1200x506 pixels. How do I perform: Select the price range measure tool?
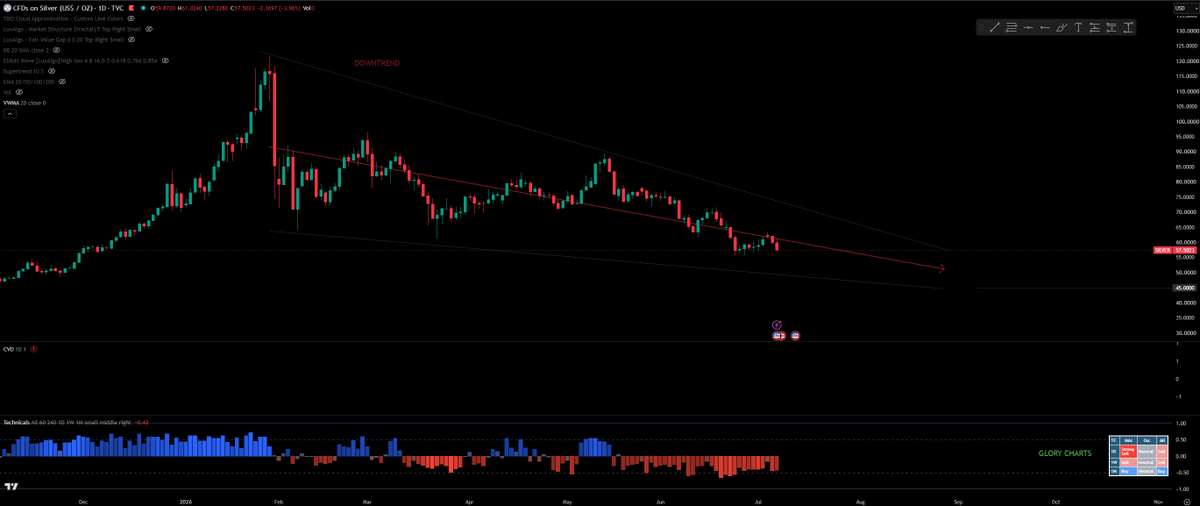[1128, 27]
